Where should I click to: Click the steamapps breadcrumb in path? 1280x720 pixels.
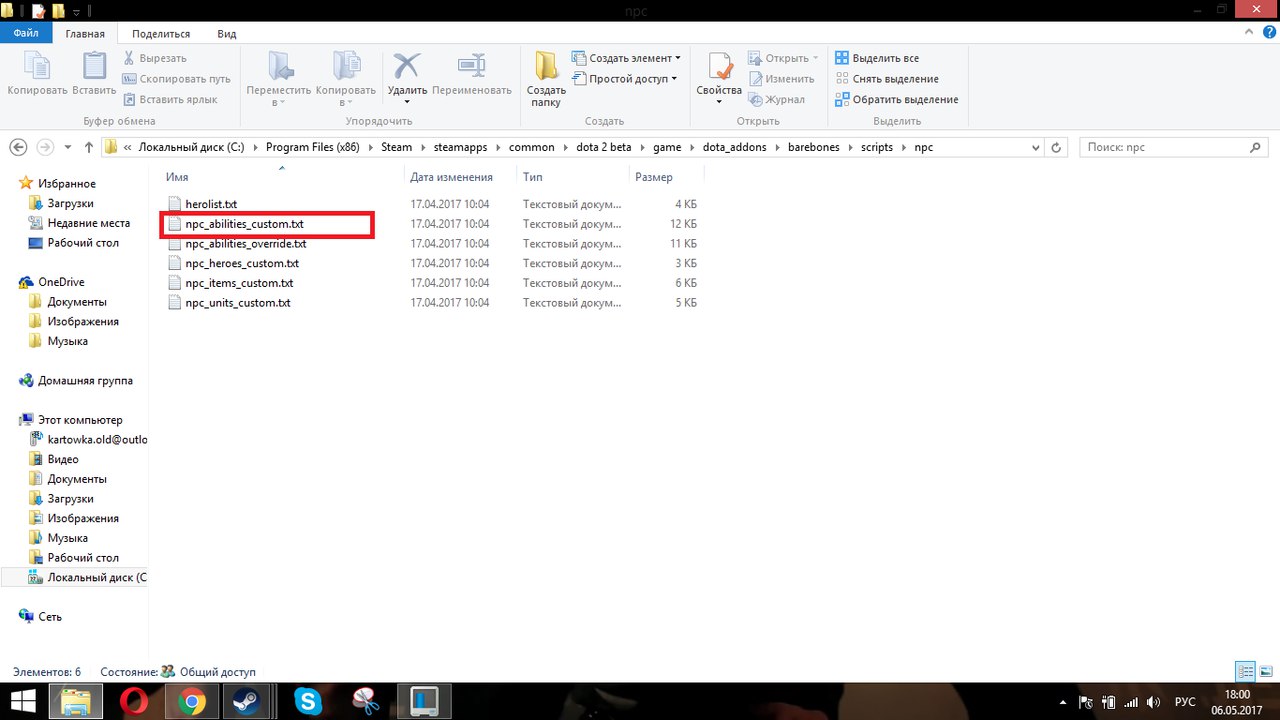460,147
